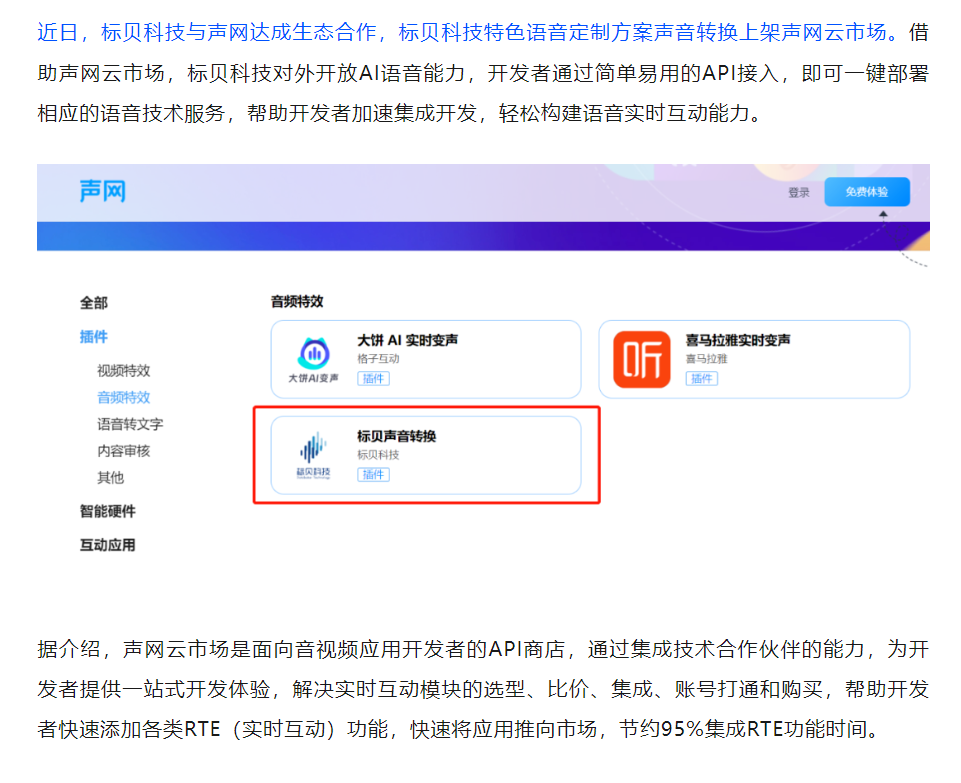Click the 大饼AI变声 cat logo icon
The height and width of the screenshot is (783, 961).
coord(313,353)
